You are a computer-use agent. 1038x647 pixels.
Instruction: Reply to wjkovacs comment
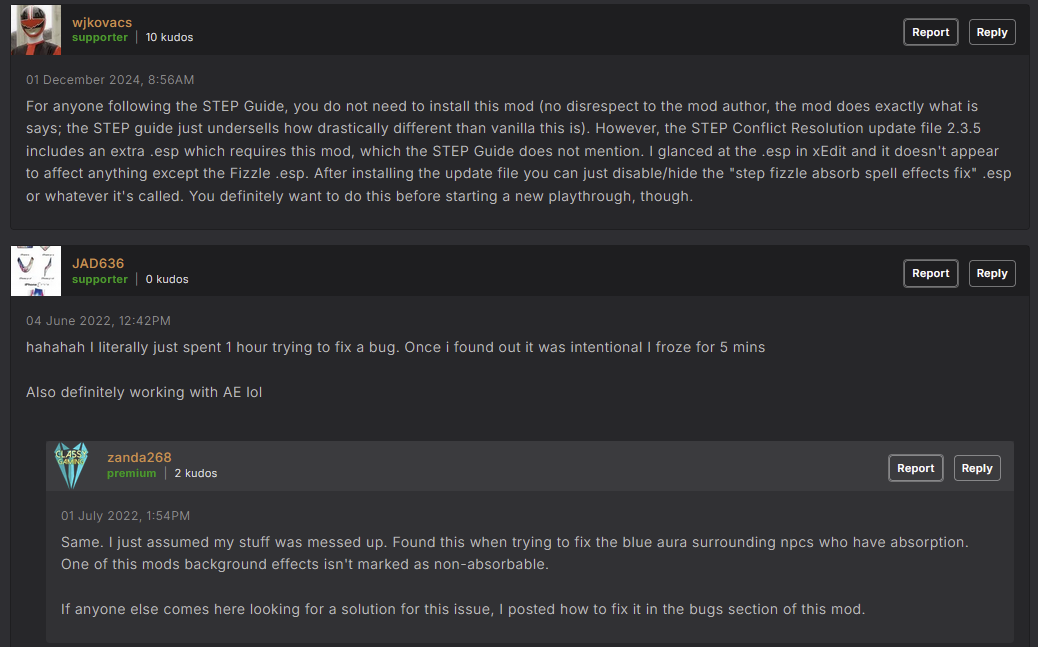point(991,32)
